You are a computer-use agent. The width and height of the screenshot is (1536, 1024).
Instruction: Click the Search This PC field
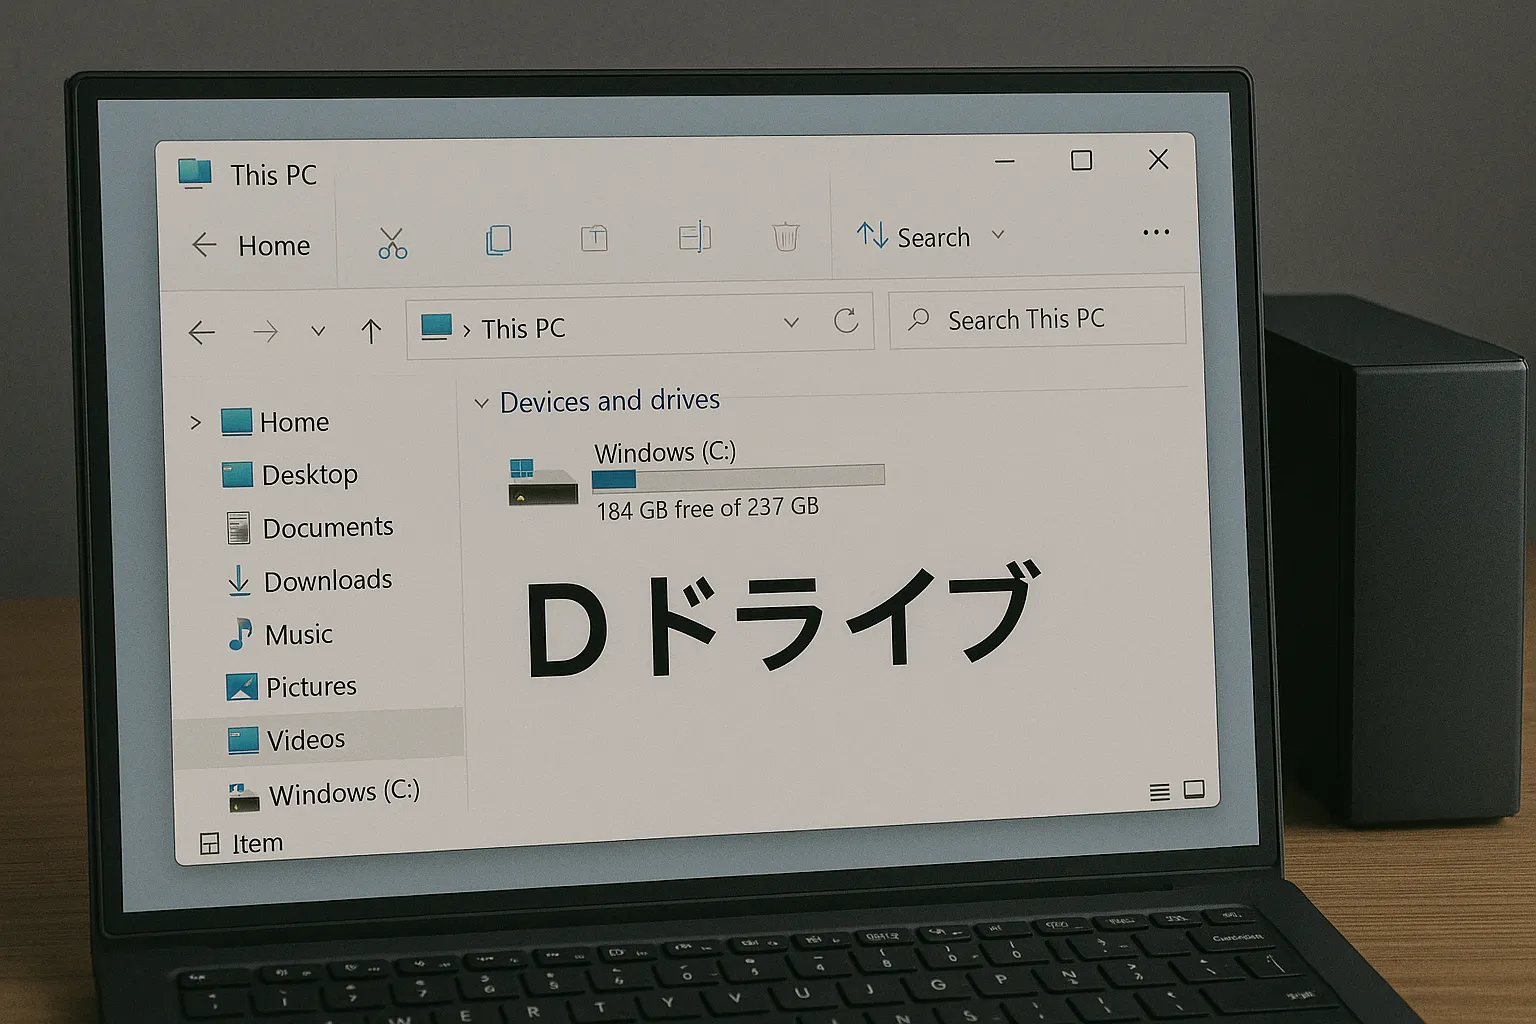coord(1037,319)
